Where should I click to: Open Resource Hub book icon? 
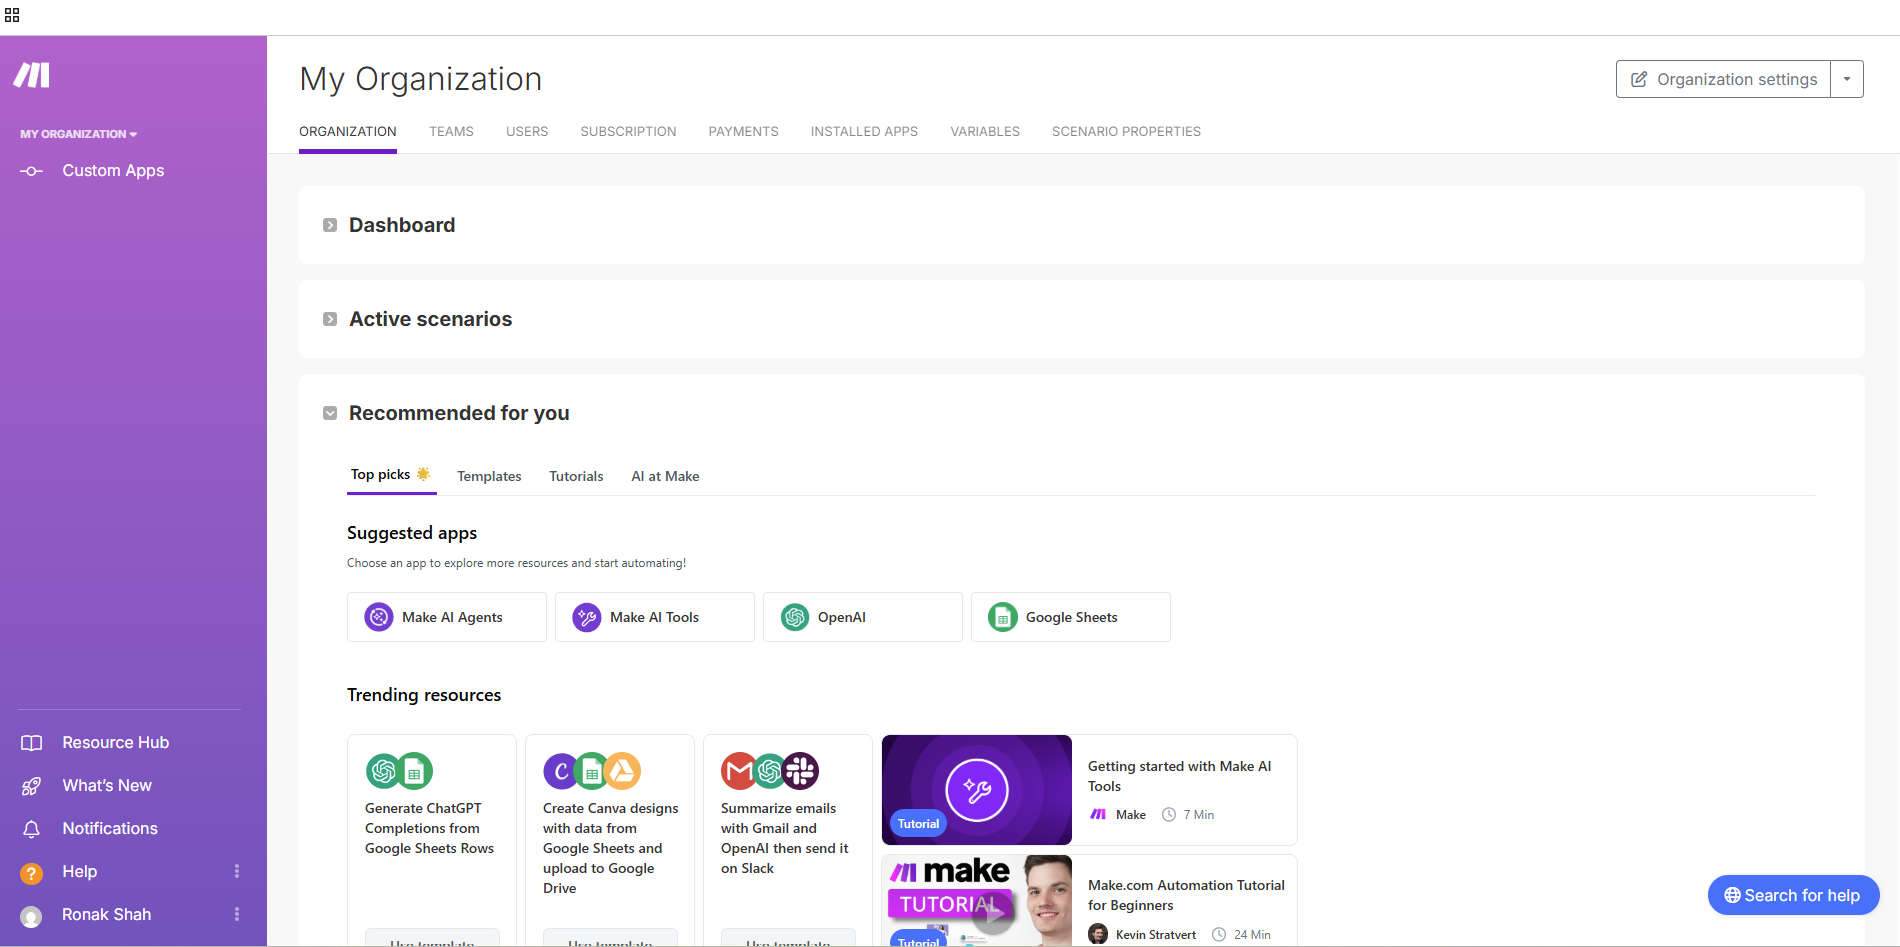tap(32, 743)
